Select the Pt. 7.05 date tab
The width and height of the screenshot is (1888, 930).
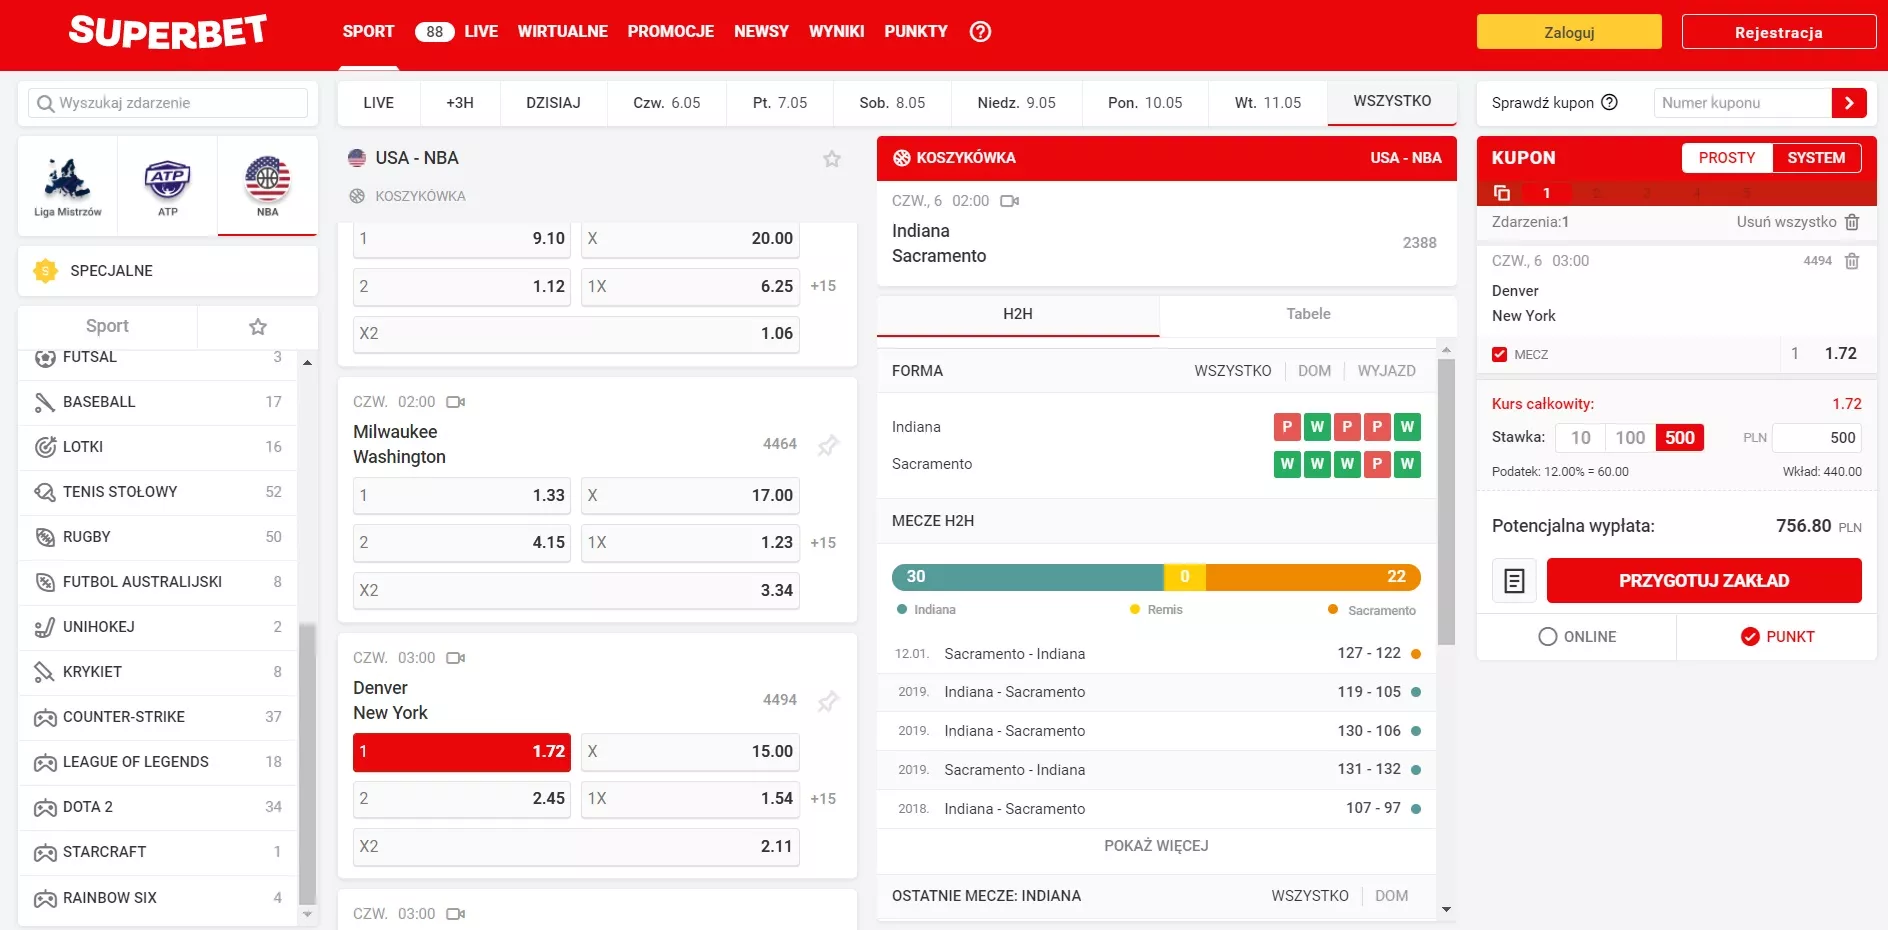pos(780,103)
